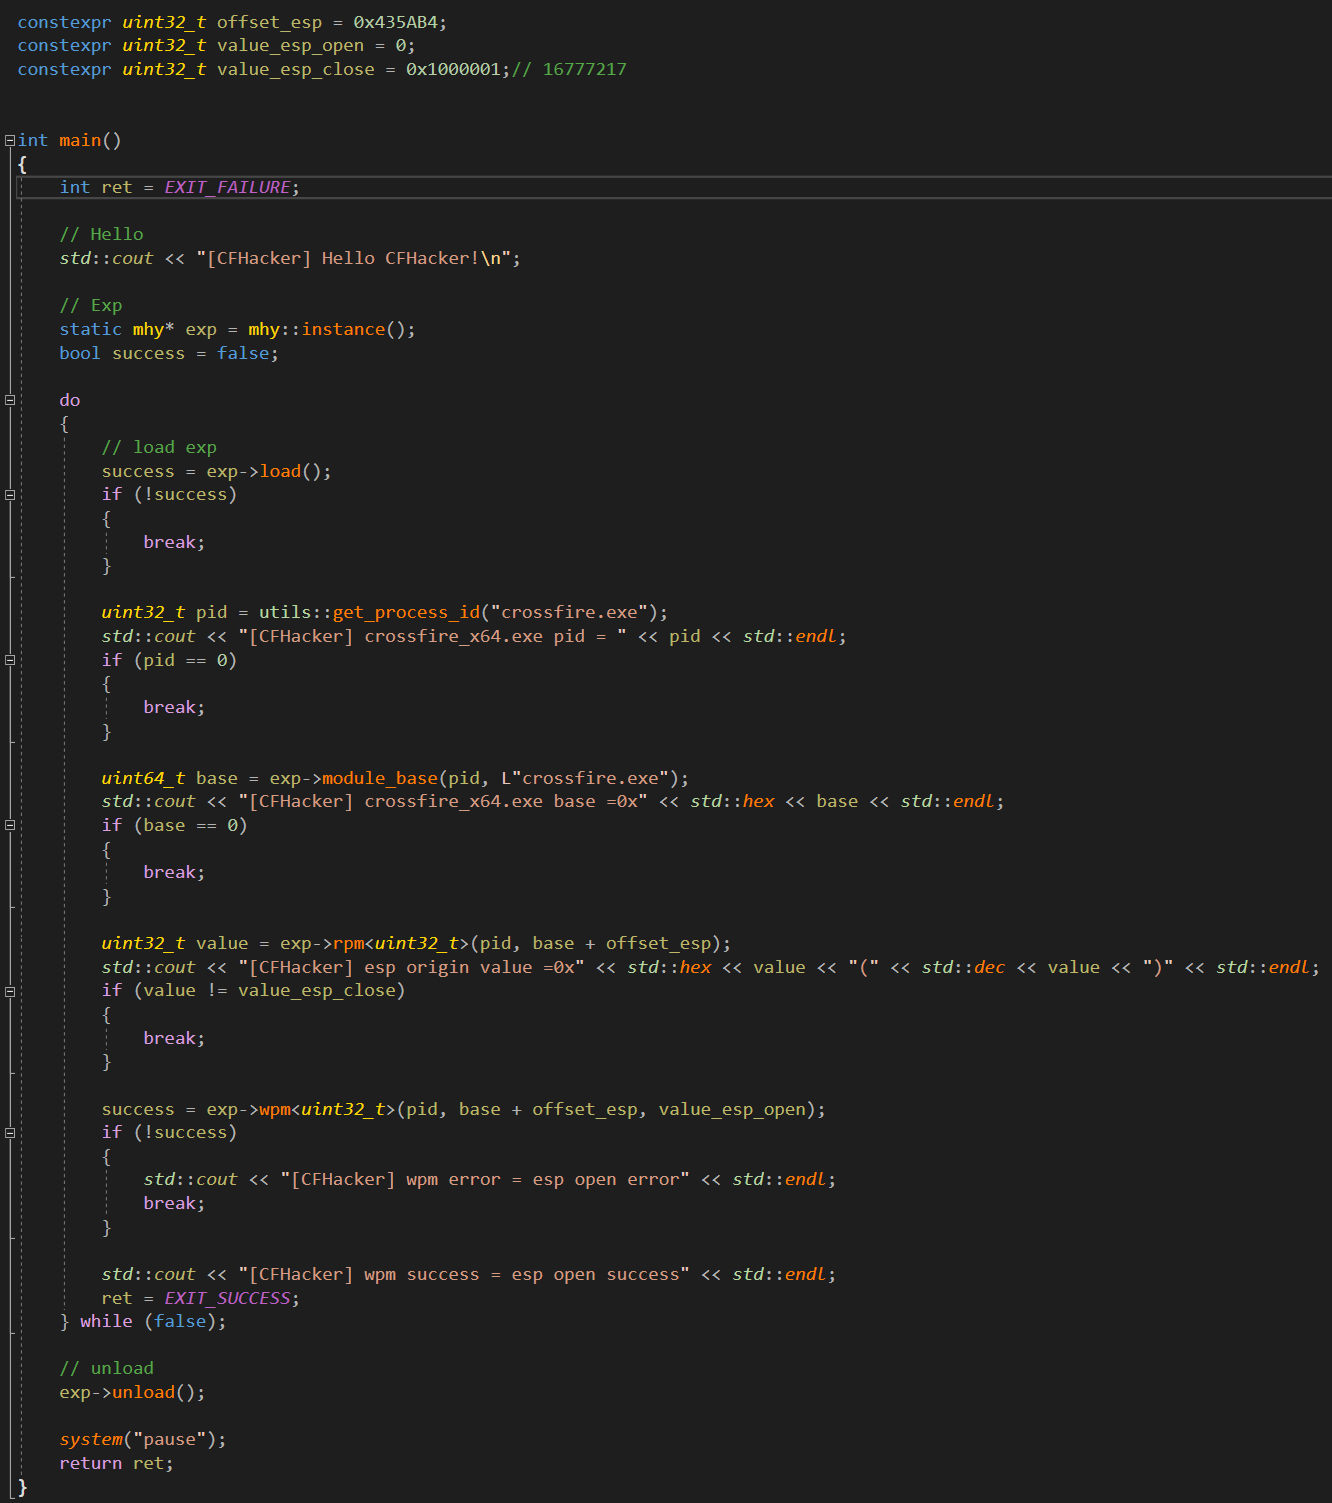1332x1503 pixels.
Task: Click the exp->unload() call
Action: click(143, 1392)
